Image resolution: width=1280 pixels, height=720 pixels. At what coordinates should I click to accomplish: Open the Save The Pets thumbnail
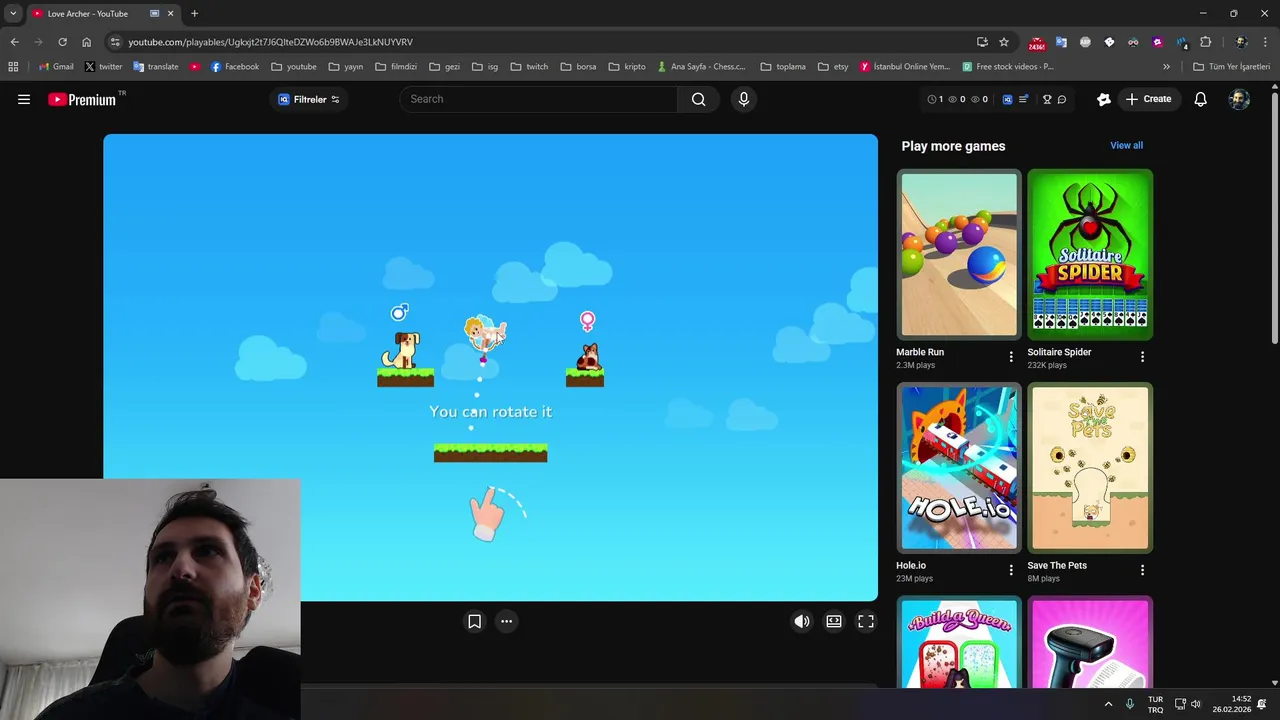pos(1090,468)
